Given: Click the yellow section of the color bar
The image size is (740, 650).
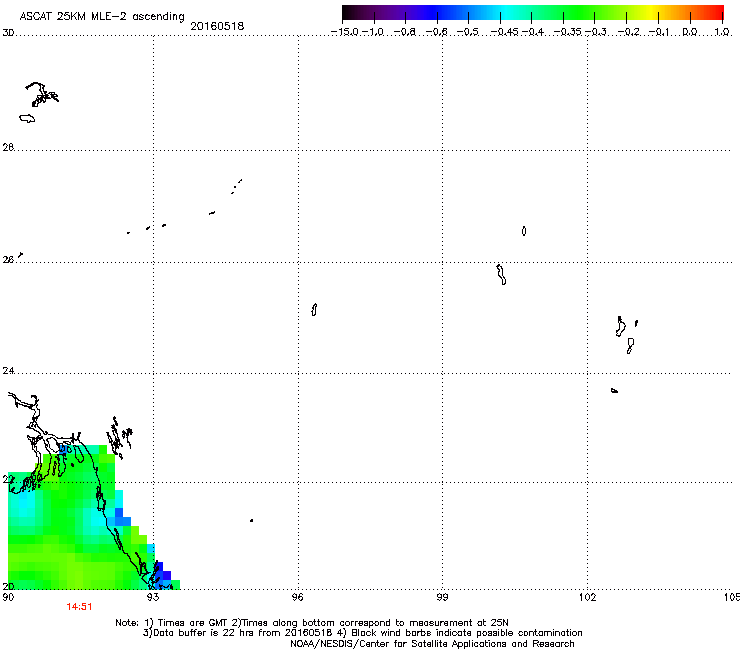Looking at the screenshot, I should tap(650, 12).
